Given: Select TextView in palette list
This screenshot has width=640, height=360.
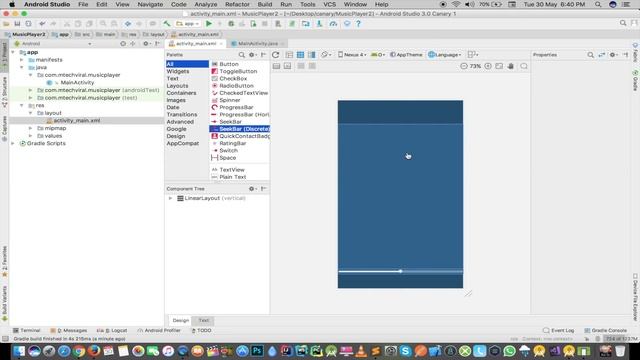Looking at the screenshot, I should coord(232,170).
